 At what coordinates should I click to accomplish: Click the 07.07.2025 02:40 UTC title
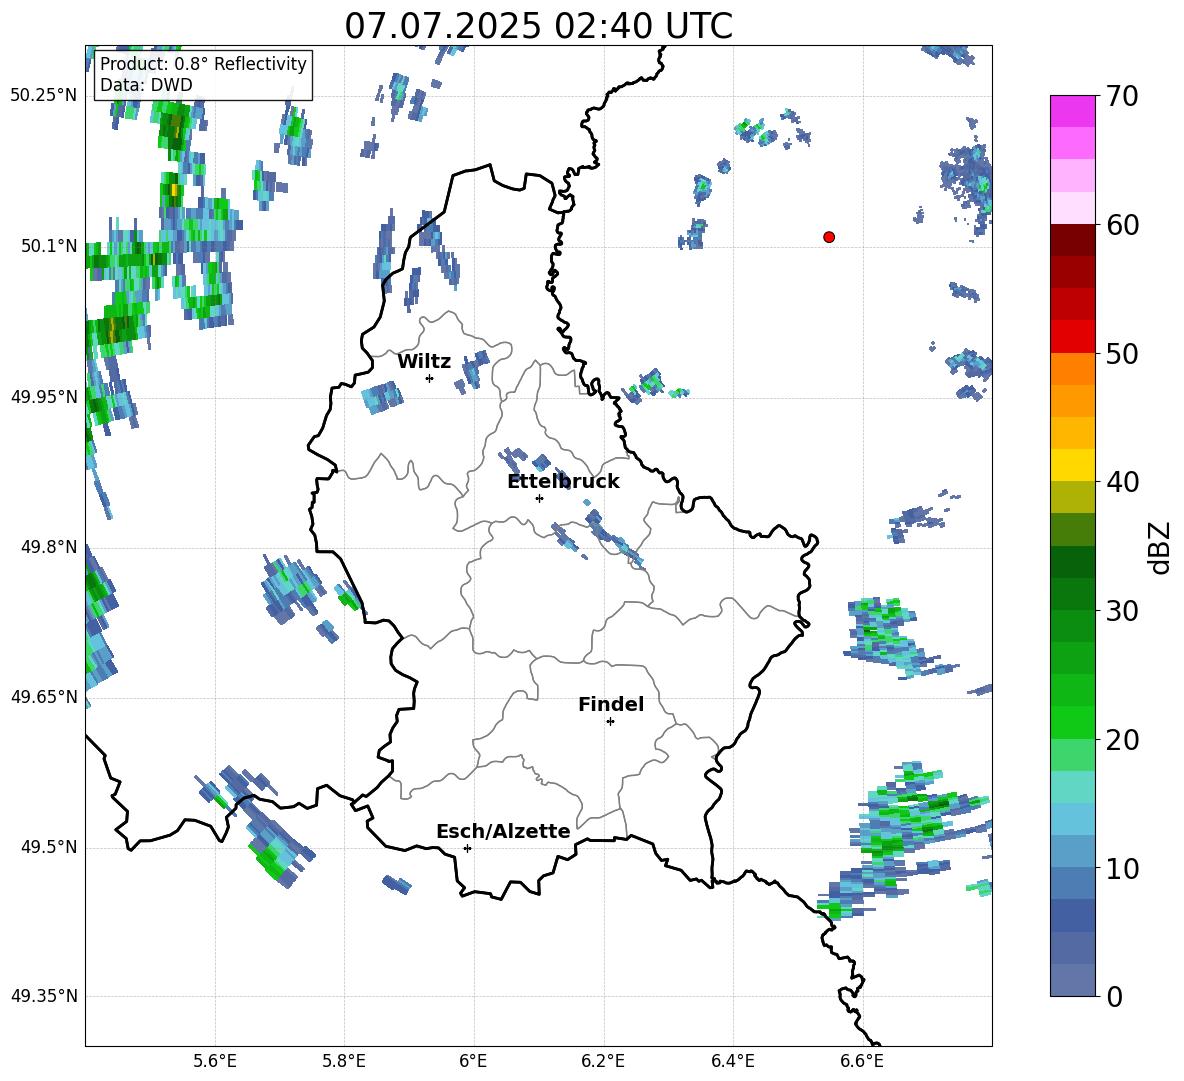(538, 26)
